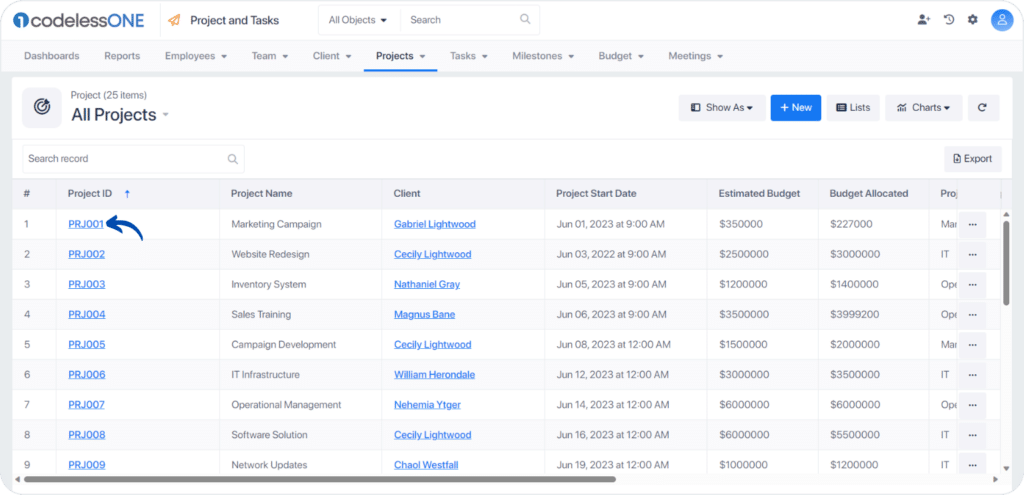Screen dimensions: 1024x495
Task: Click the New button
Action: click(x=796, y=108)
